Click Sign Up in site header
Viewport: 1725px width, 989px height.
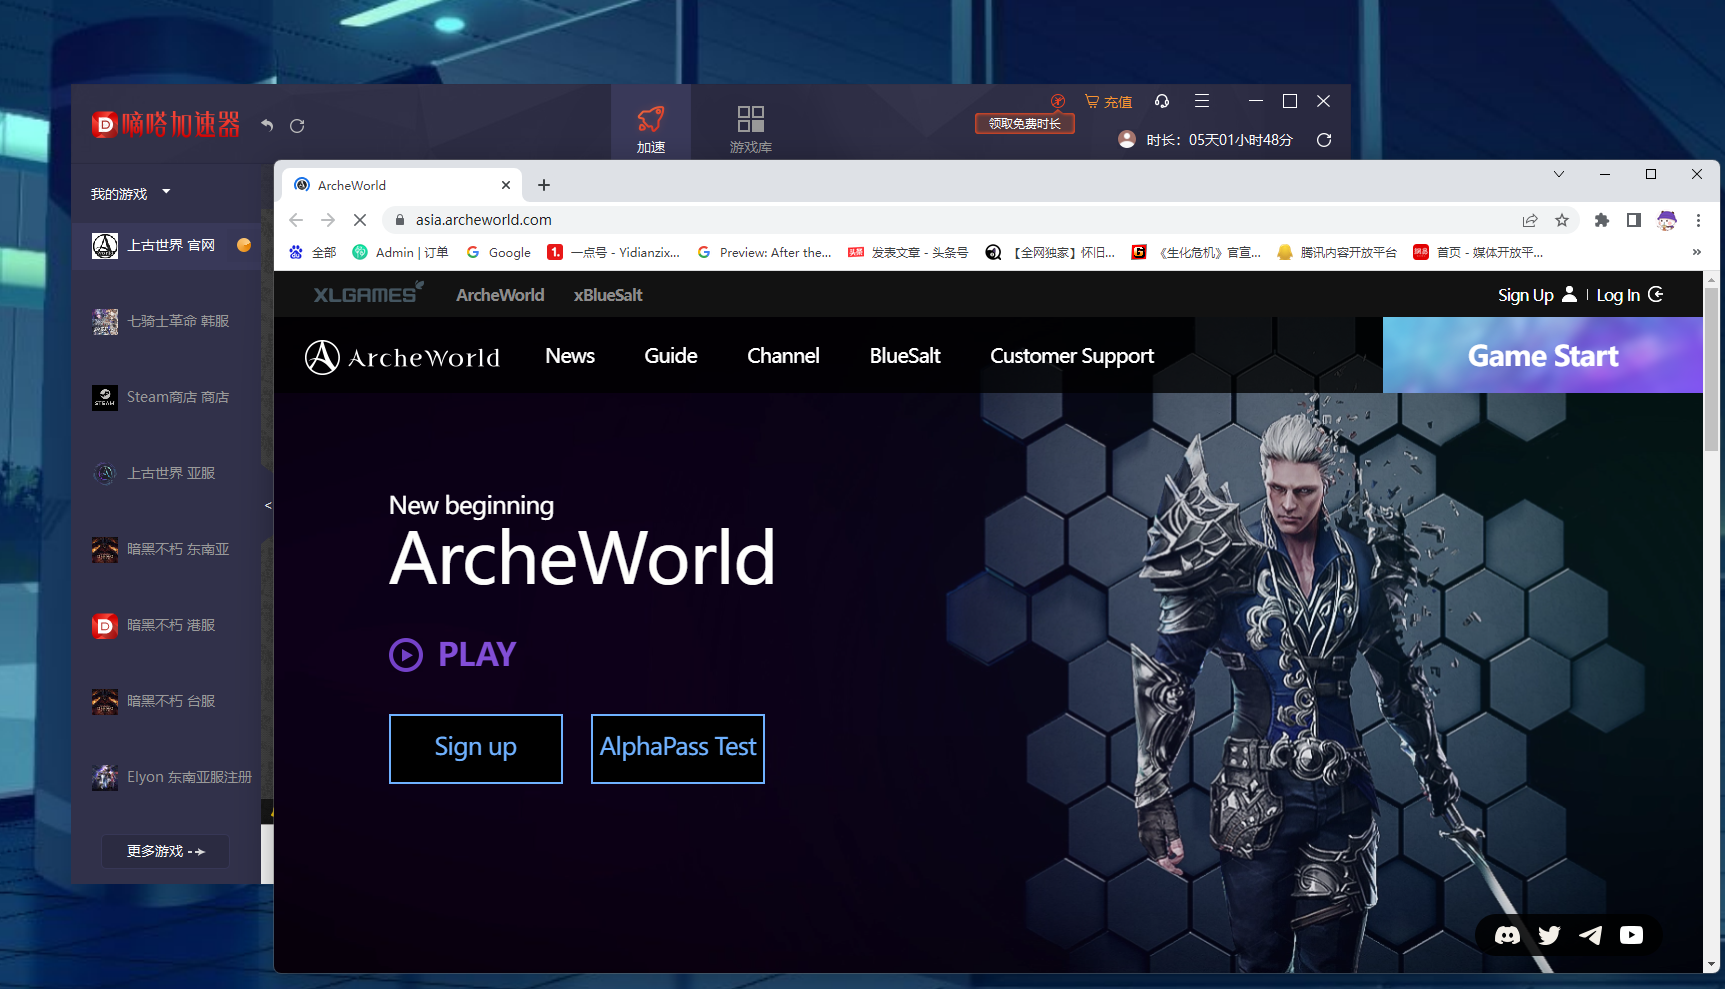(x=1537, y=294)
